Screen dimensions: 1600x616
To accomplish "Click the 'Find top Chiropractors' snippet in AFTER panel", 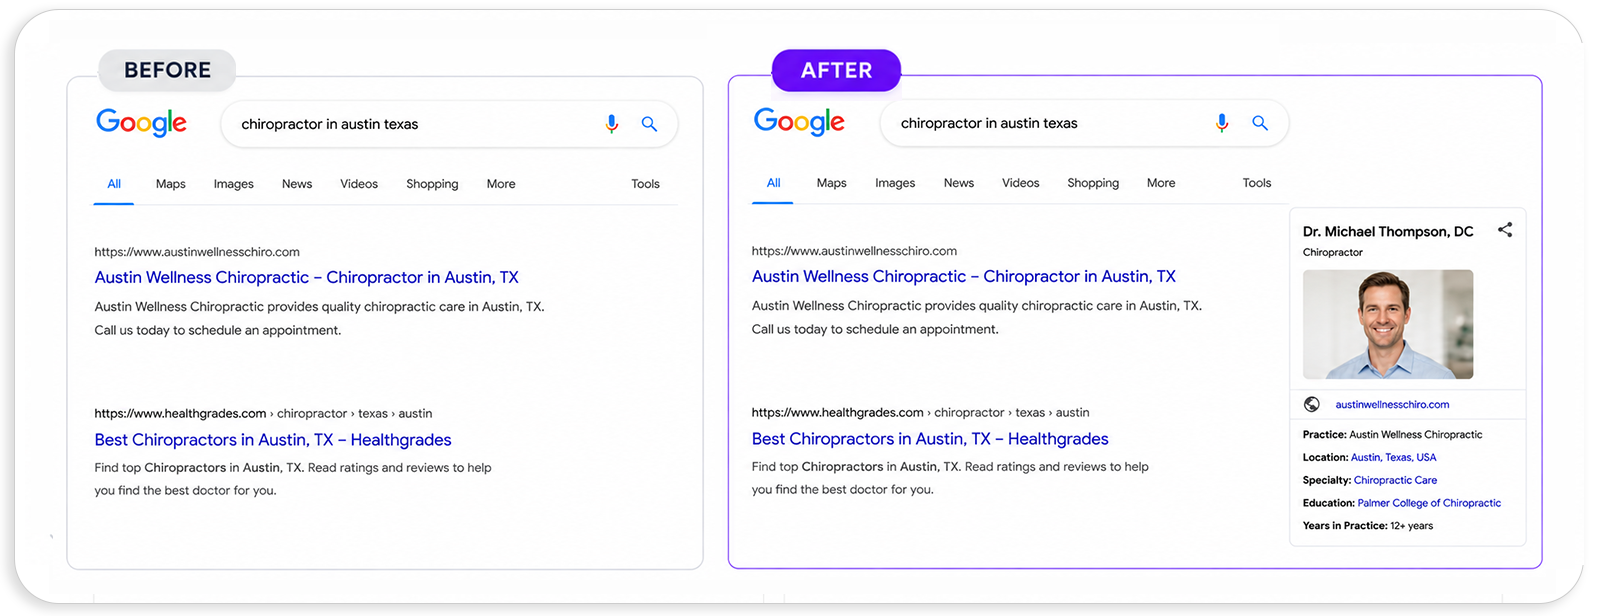I will 950,478.
